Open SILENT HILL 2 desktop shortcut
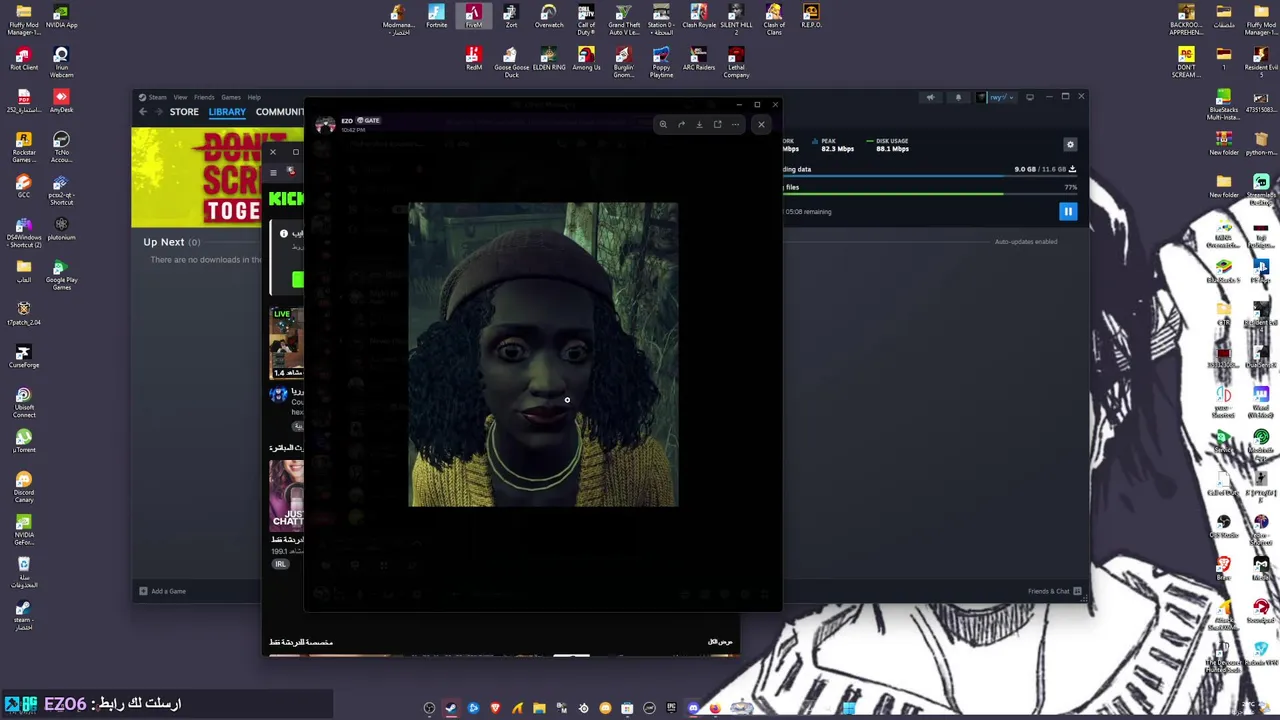This screenshot has width=1280, height=720. (736, 20)
